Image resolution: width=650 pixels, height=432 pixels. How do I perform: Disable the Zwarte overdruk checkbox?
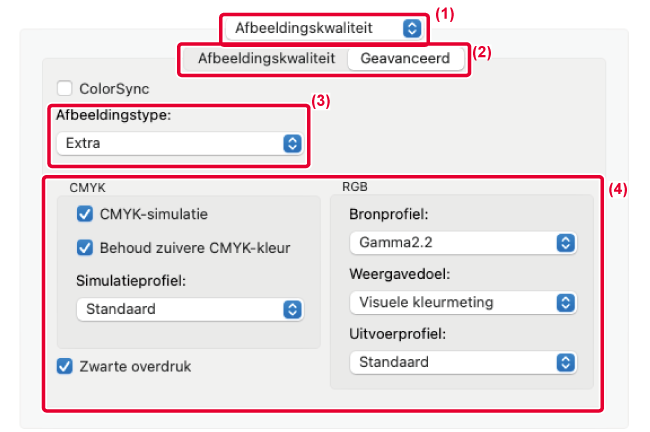(x=65, y=366)
